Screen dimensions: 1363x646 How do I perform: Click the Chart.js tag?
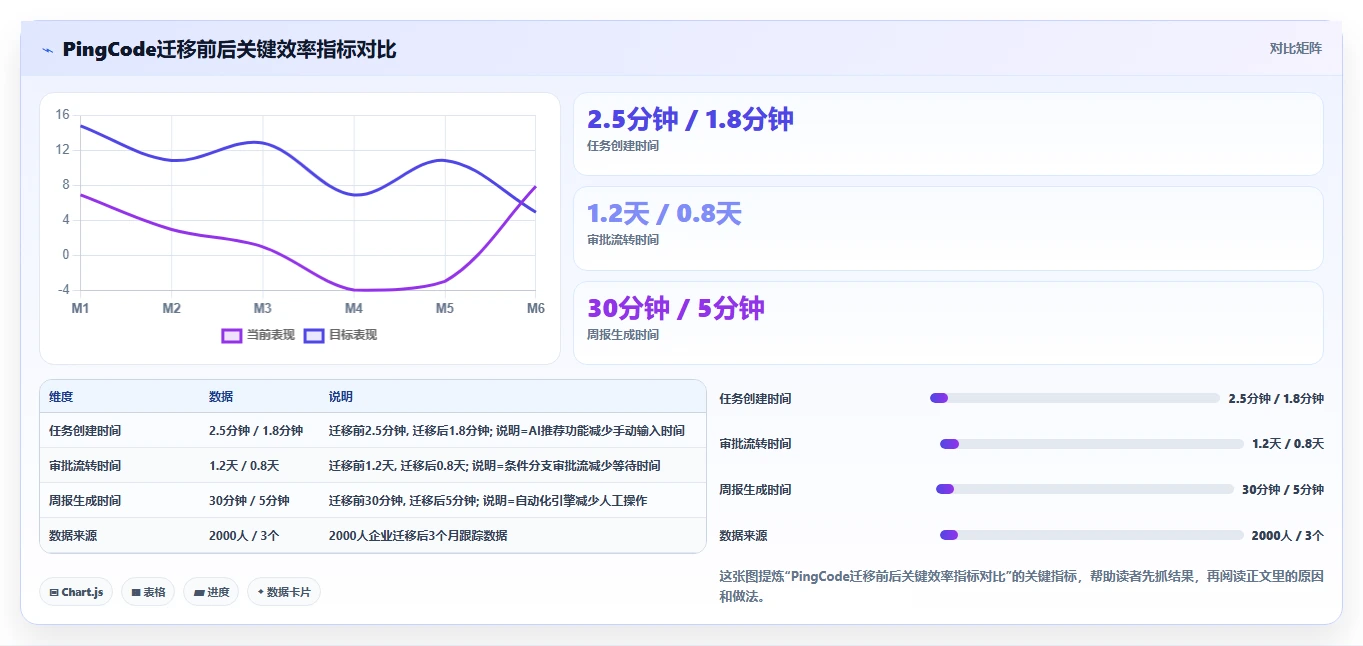click(77, 592)
